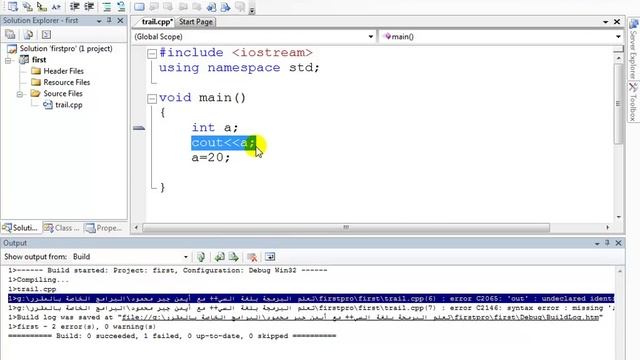Go to next bookmark in document icon
Screen dimensions: 640x360
[226, 7]
